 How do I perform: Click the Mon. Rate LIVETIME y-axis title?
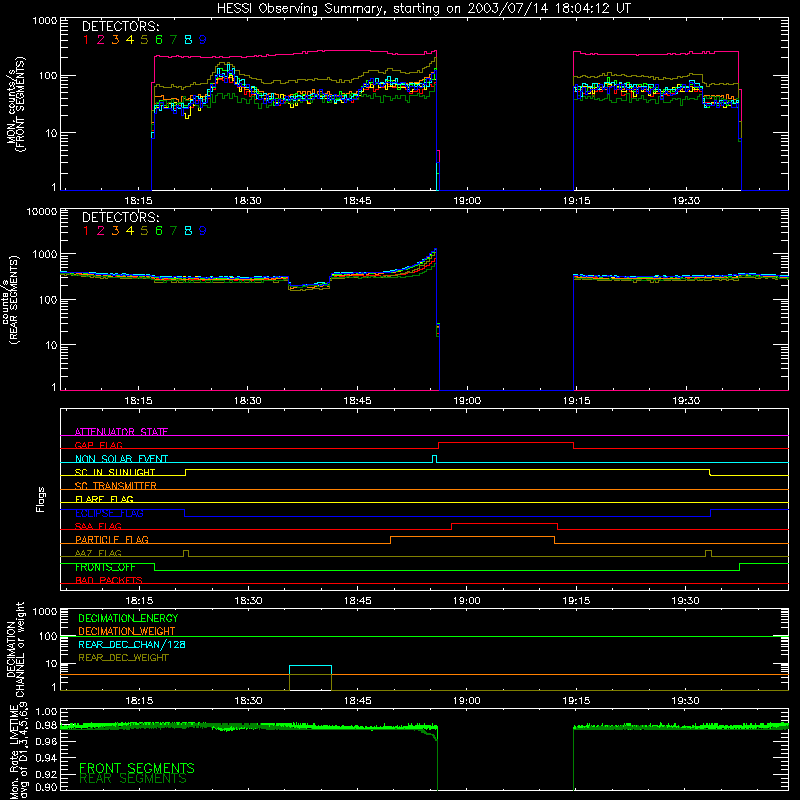pos(14,751)
